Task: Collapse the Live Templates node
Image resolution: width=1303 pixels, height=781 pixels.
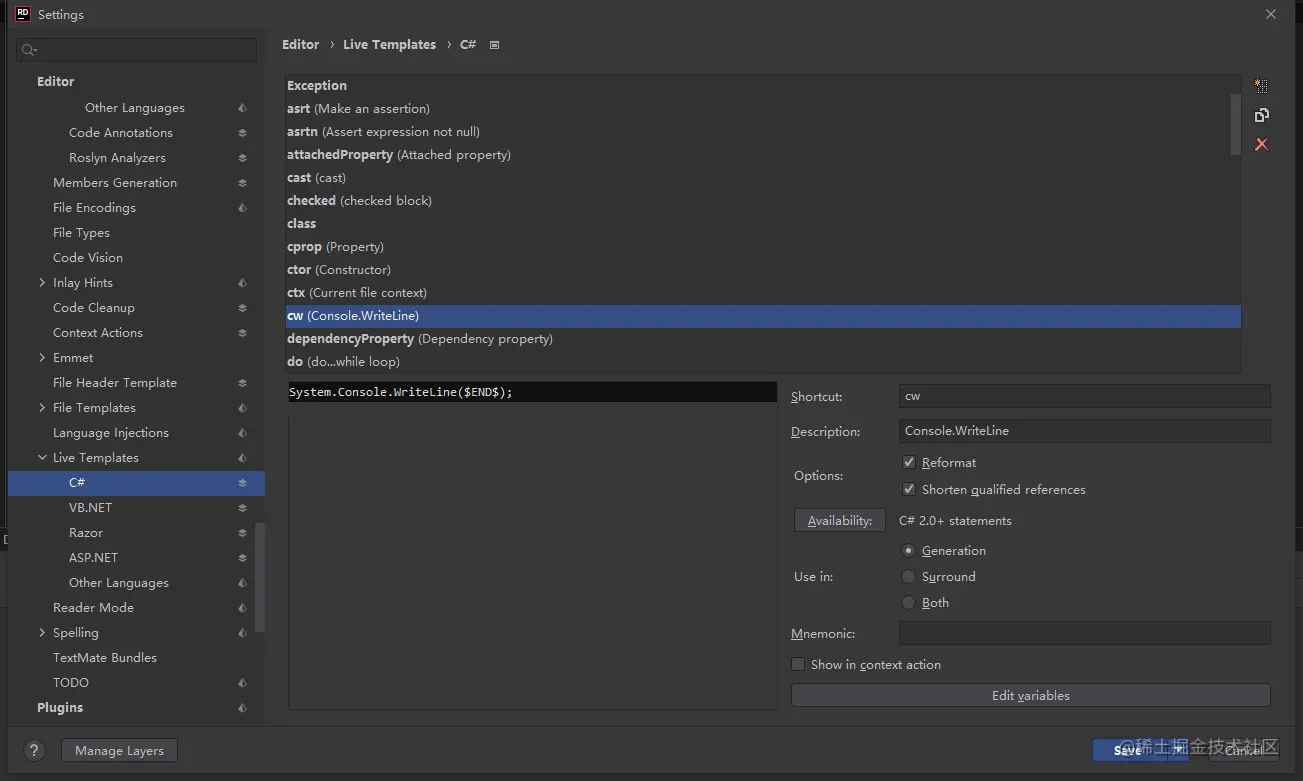Action: 42,458
